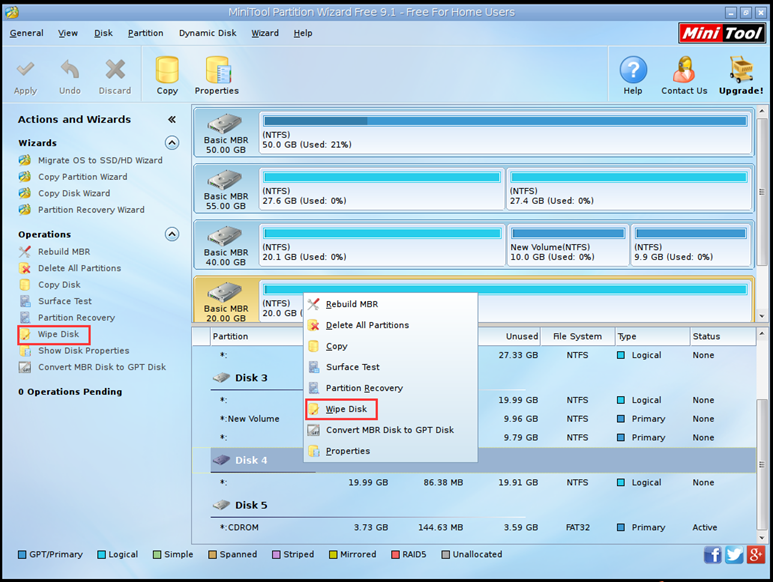
Task: Open the Disk menu
Action: (x=104, y=33)
